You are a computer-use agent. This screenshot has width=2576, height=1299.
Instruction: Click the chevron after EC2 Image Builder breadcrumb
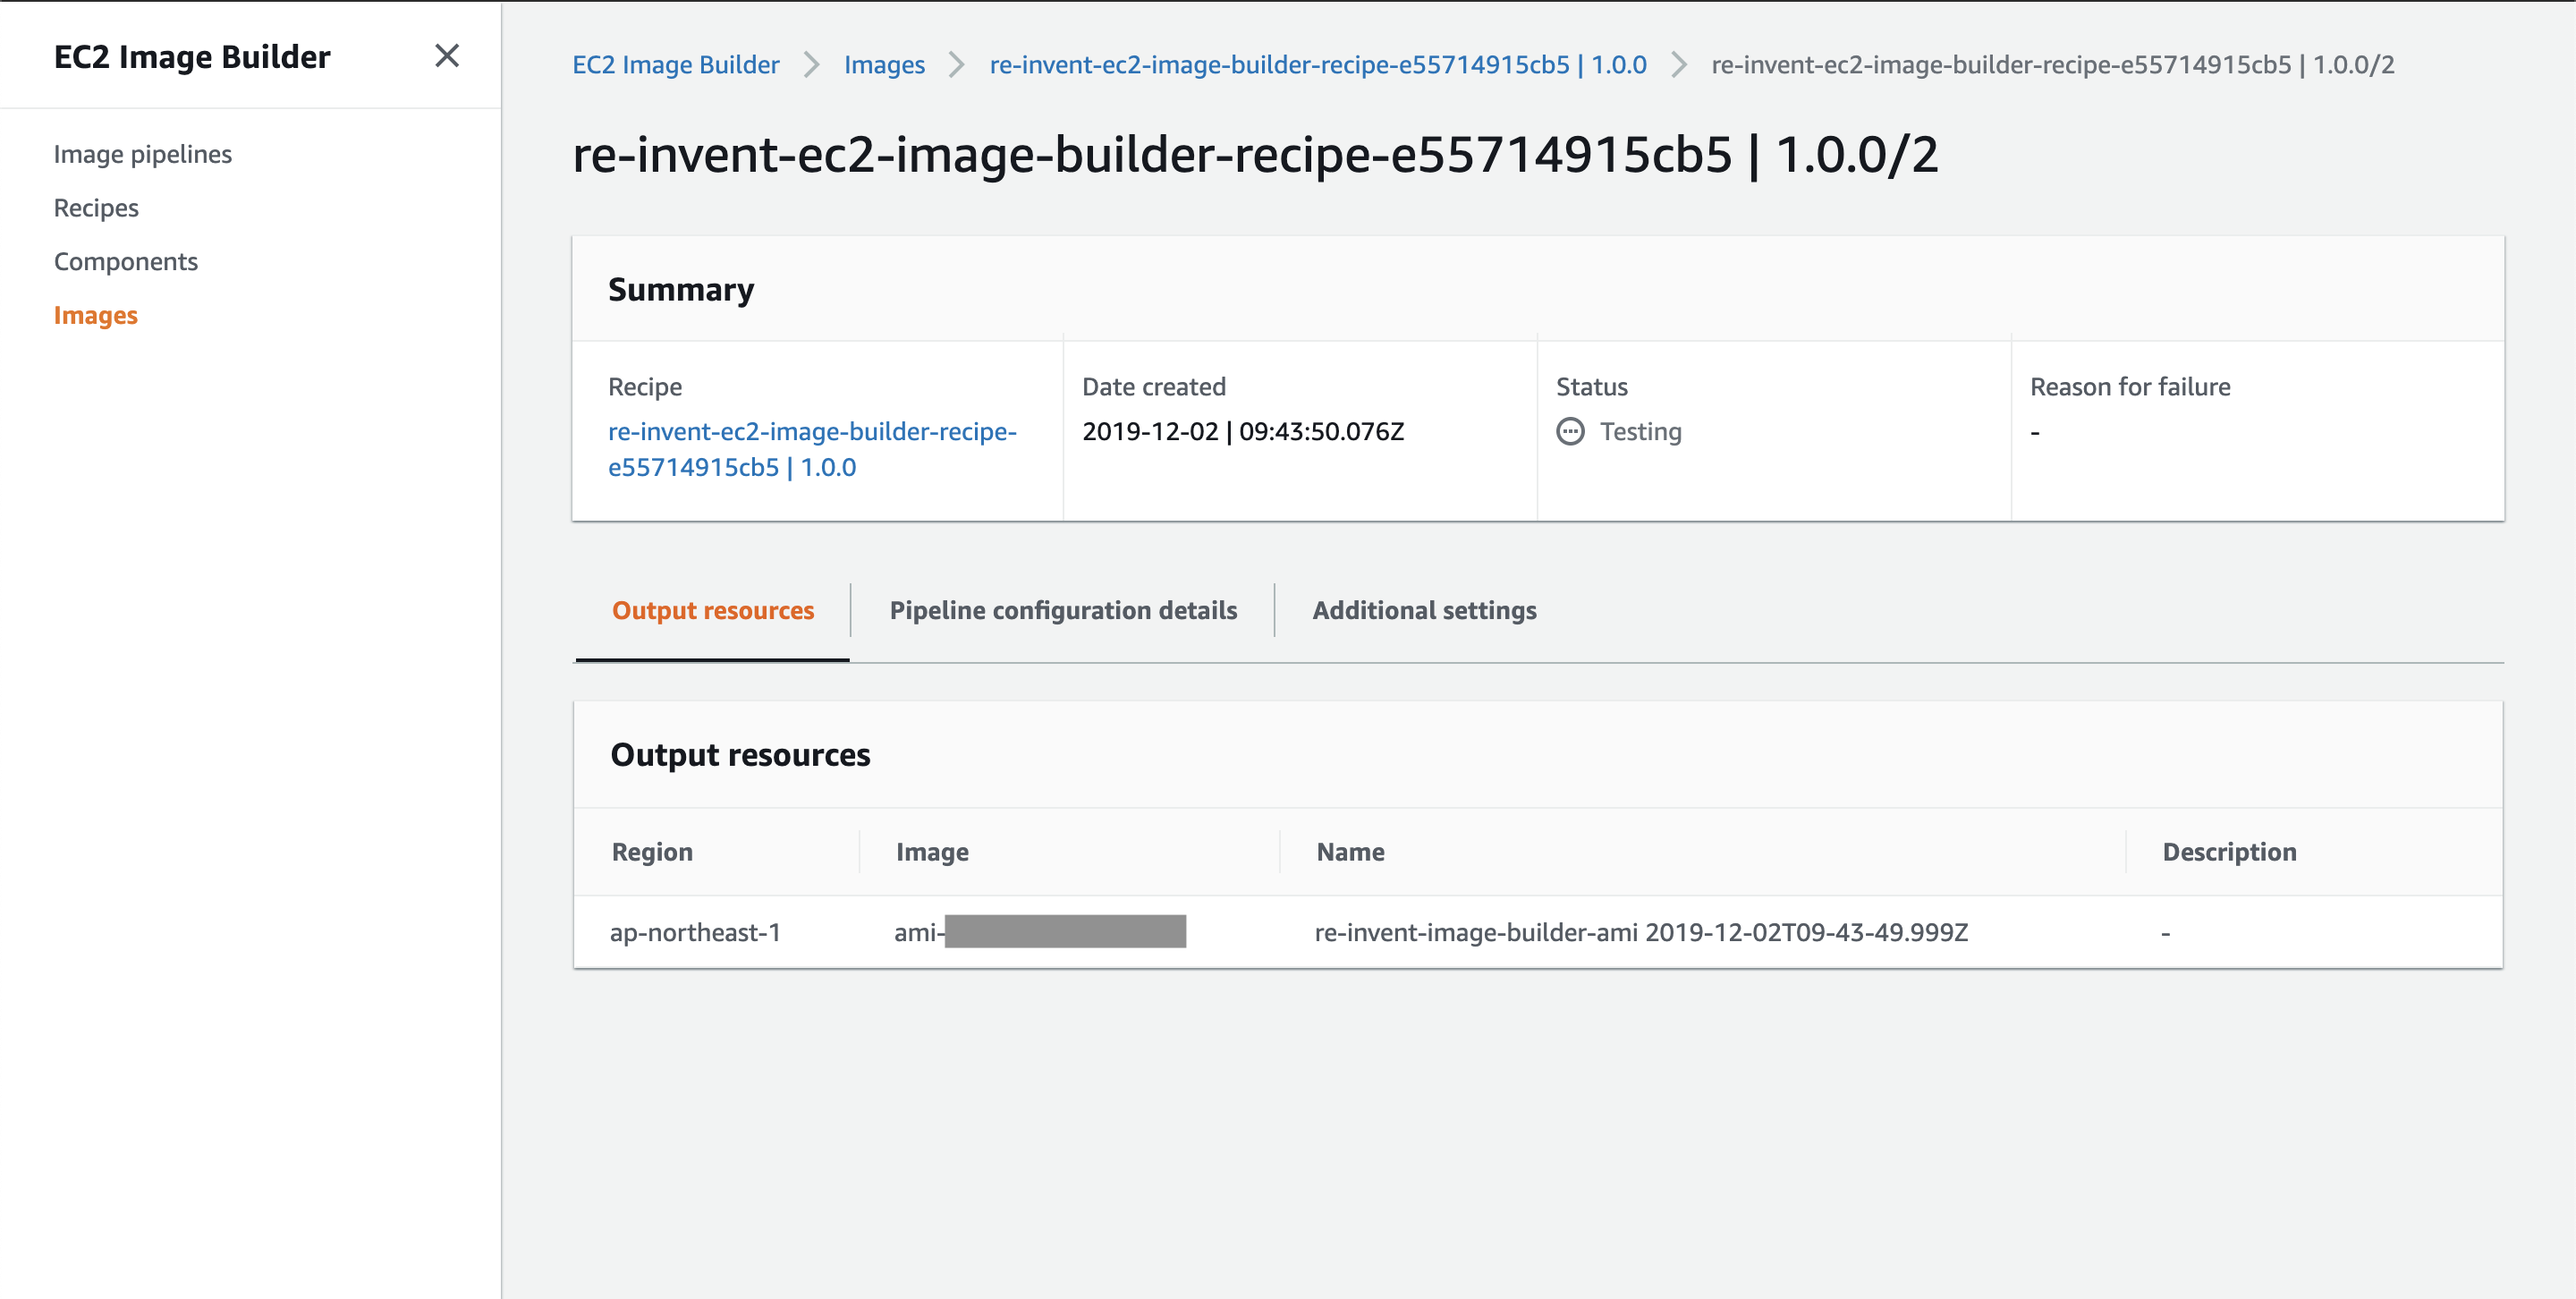click(811, 64)
